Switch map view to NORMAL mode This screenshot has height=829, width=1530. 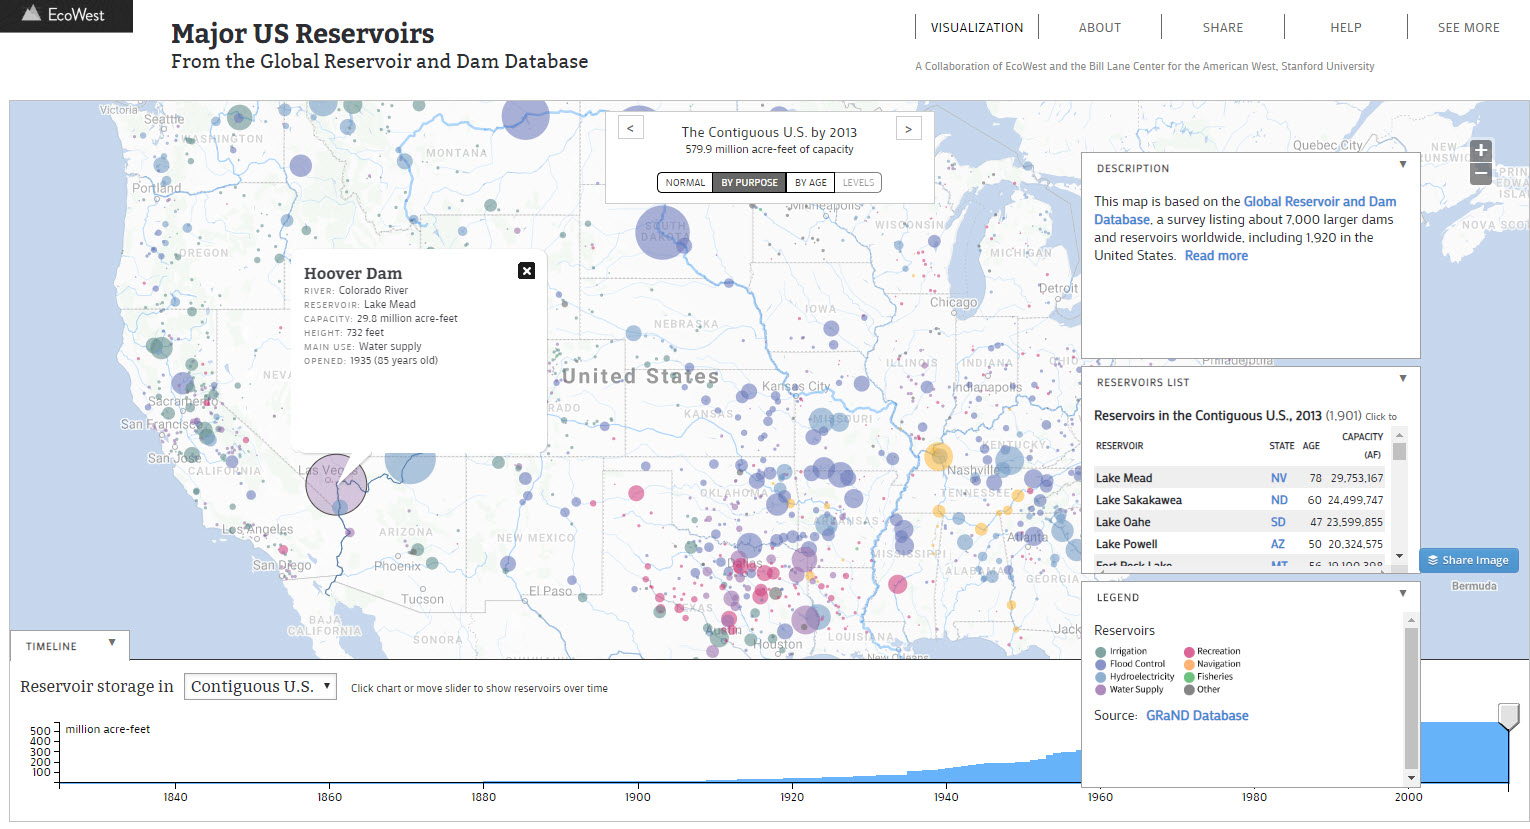(x=685, y=182)
